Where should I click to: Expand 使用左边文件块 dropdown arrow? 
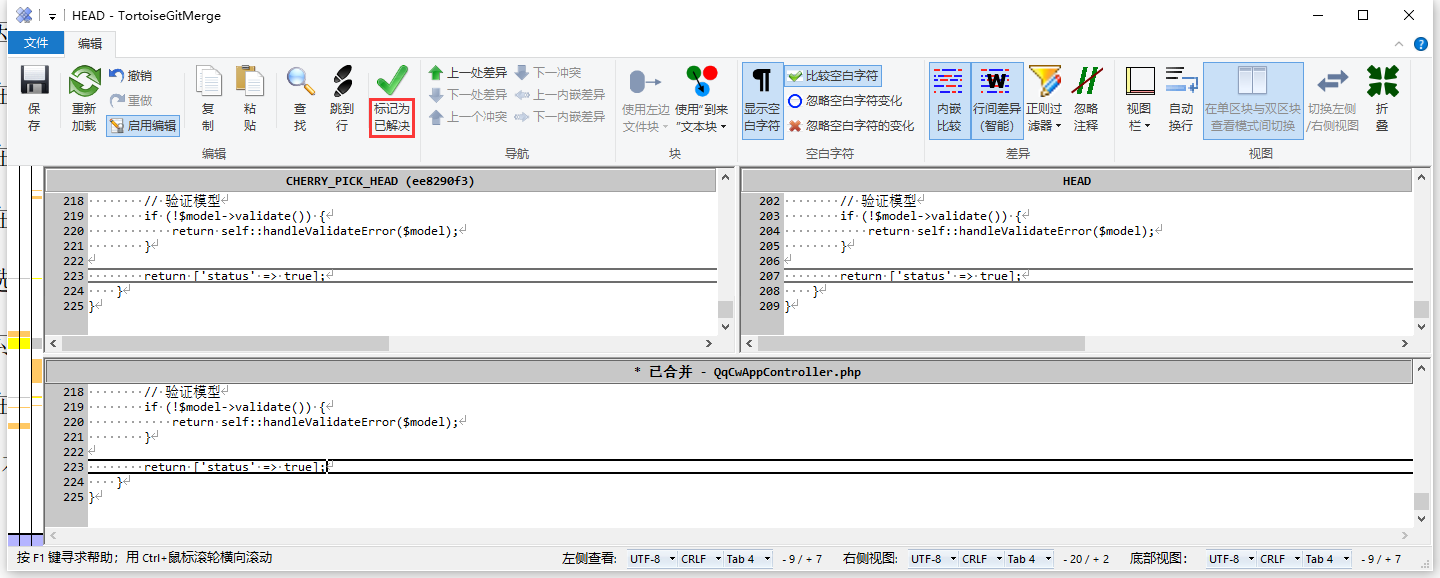tap(664, 127)
